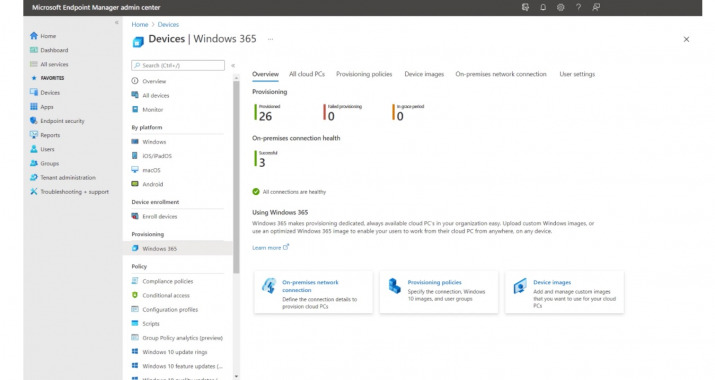Open settings gear in header

click(560, 7)
